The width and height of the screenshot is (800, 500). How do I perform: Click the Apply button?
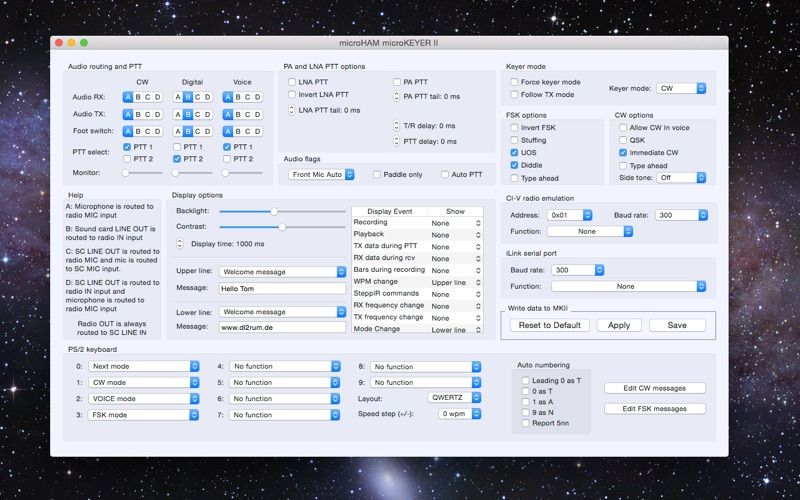pyautogui.click(x=619, y=326)
